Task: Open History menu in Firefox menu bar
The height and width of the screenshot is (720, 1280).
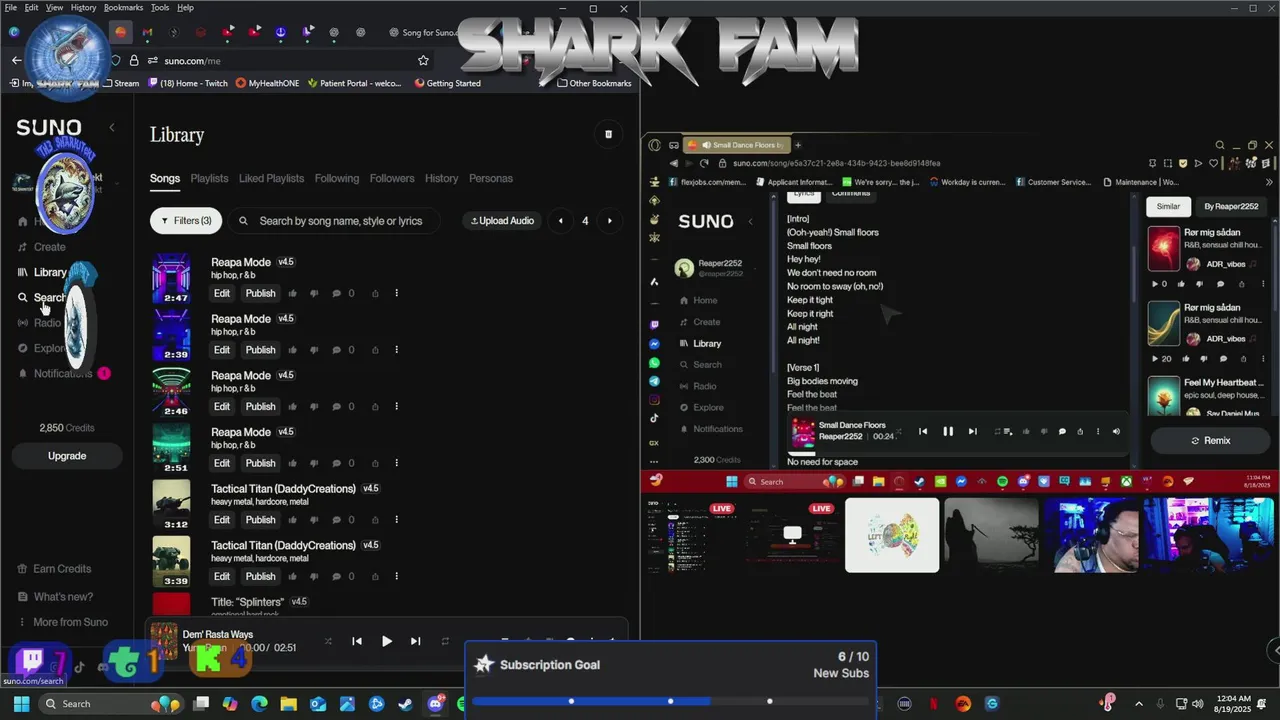Action: click(x=83, y=7)
